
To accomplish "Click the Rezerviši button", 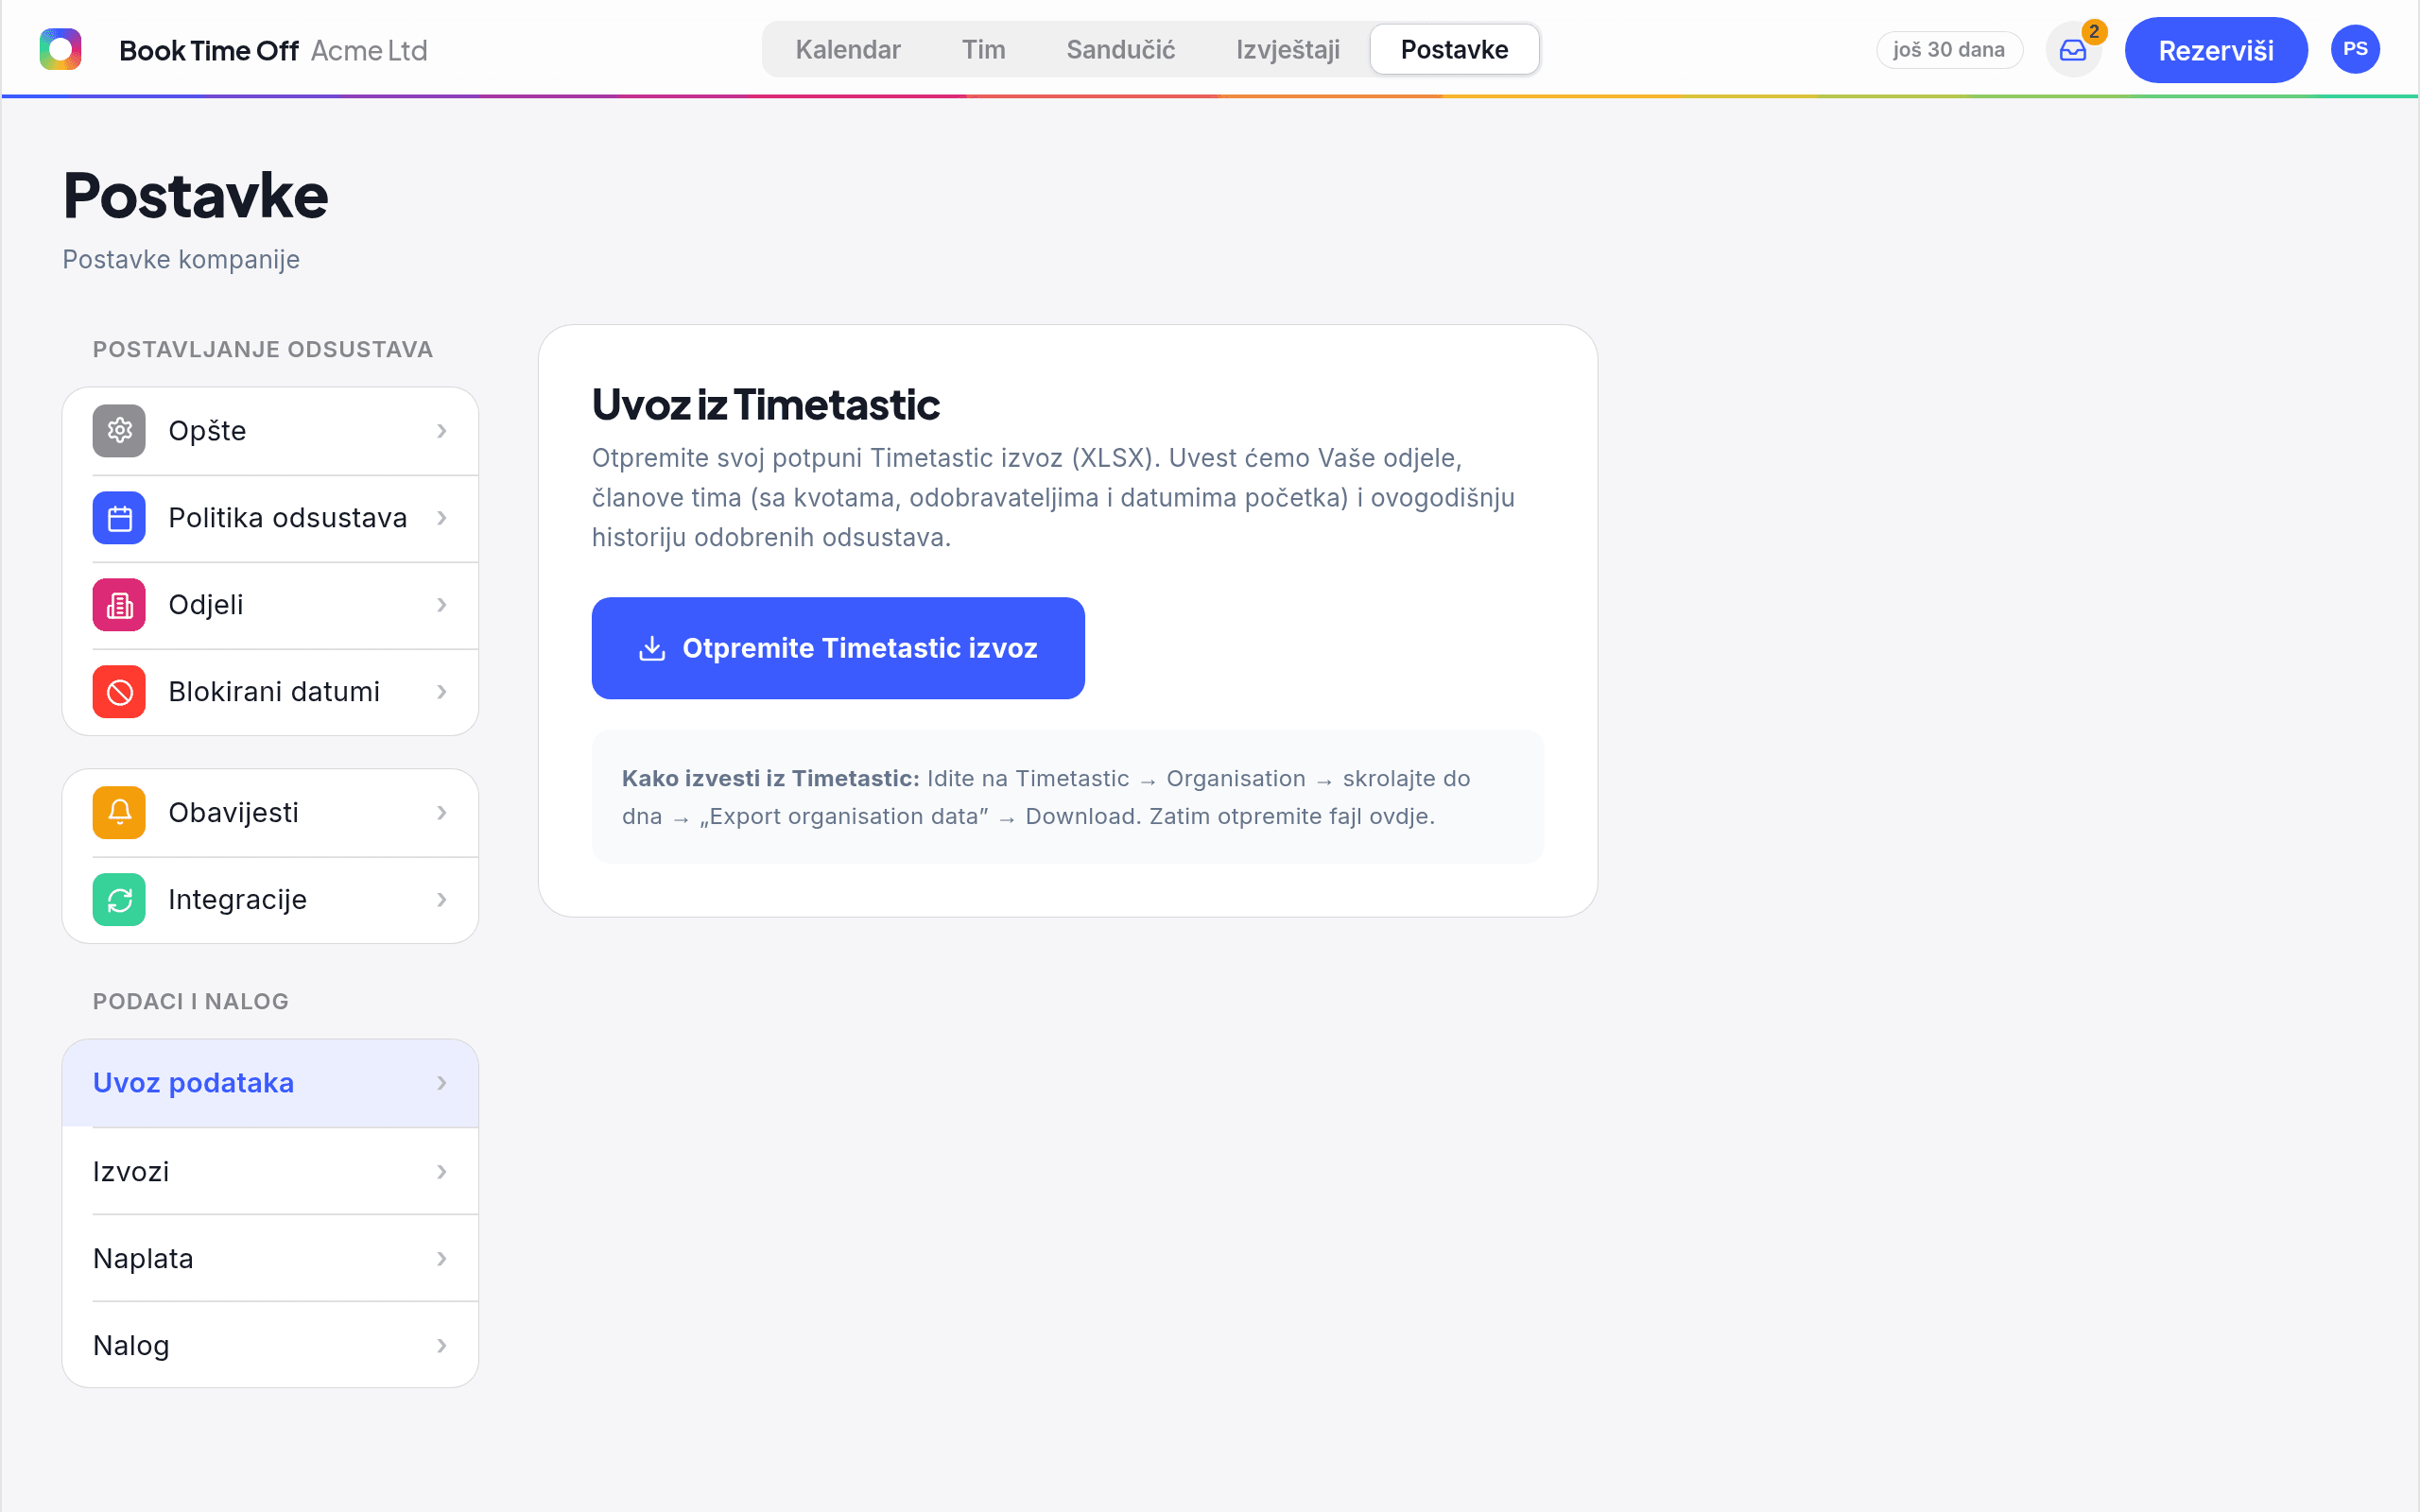I will point(2216,50).
